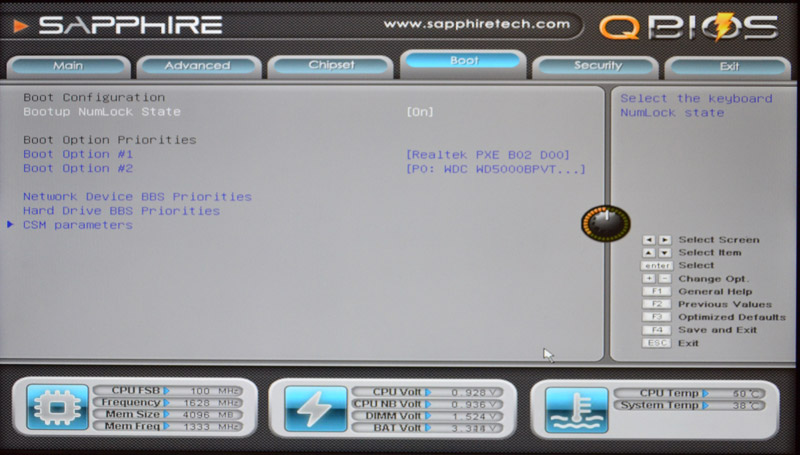Click the enter key icon
Screen dimensions: 800x455
[x=657, y=266]
